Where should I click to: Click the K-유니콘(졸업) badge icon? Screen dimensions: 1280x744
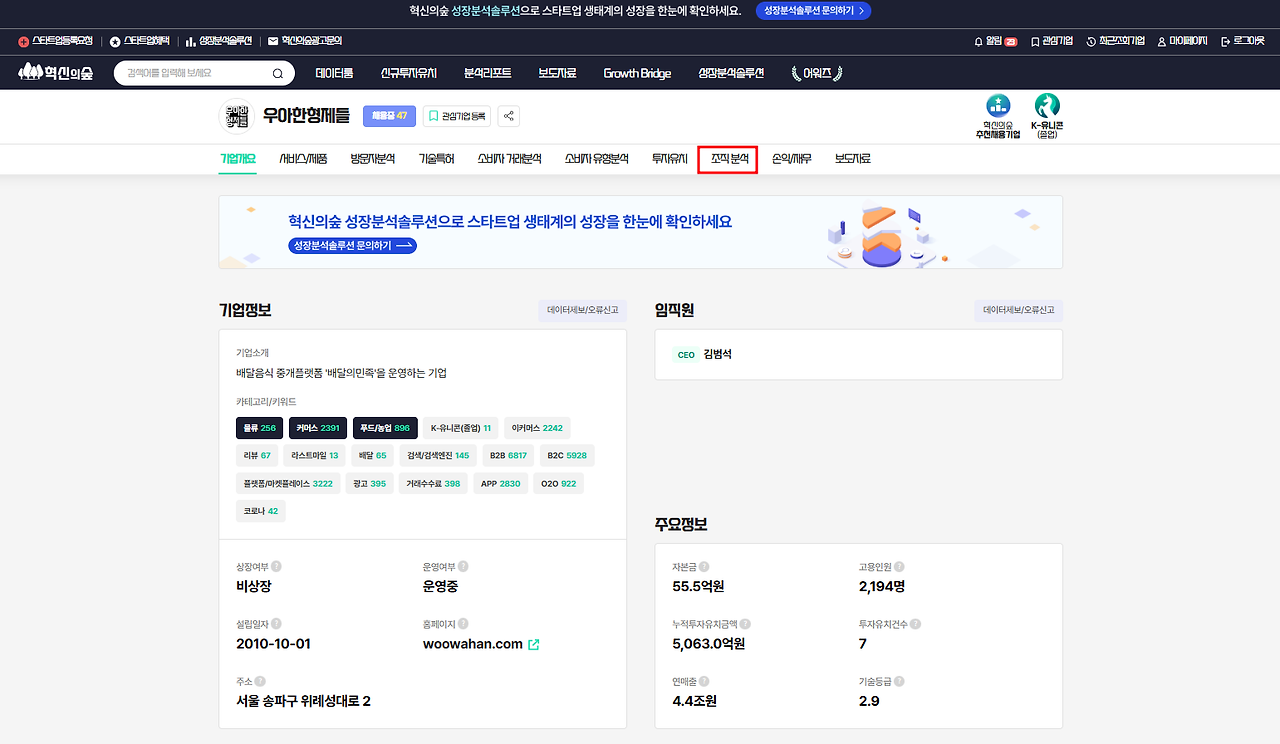point(1047,105)
